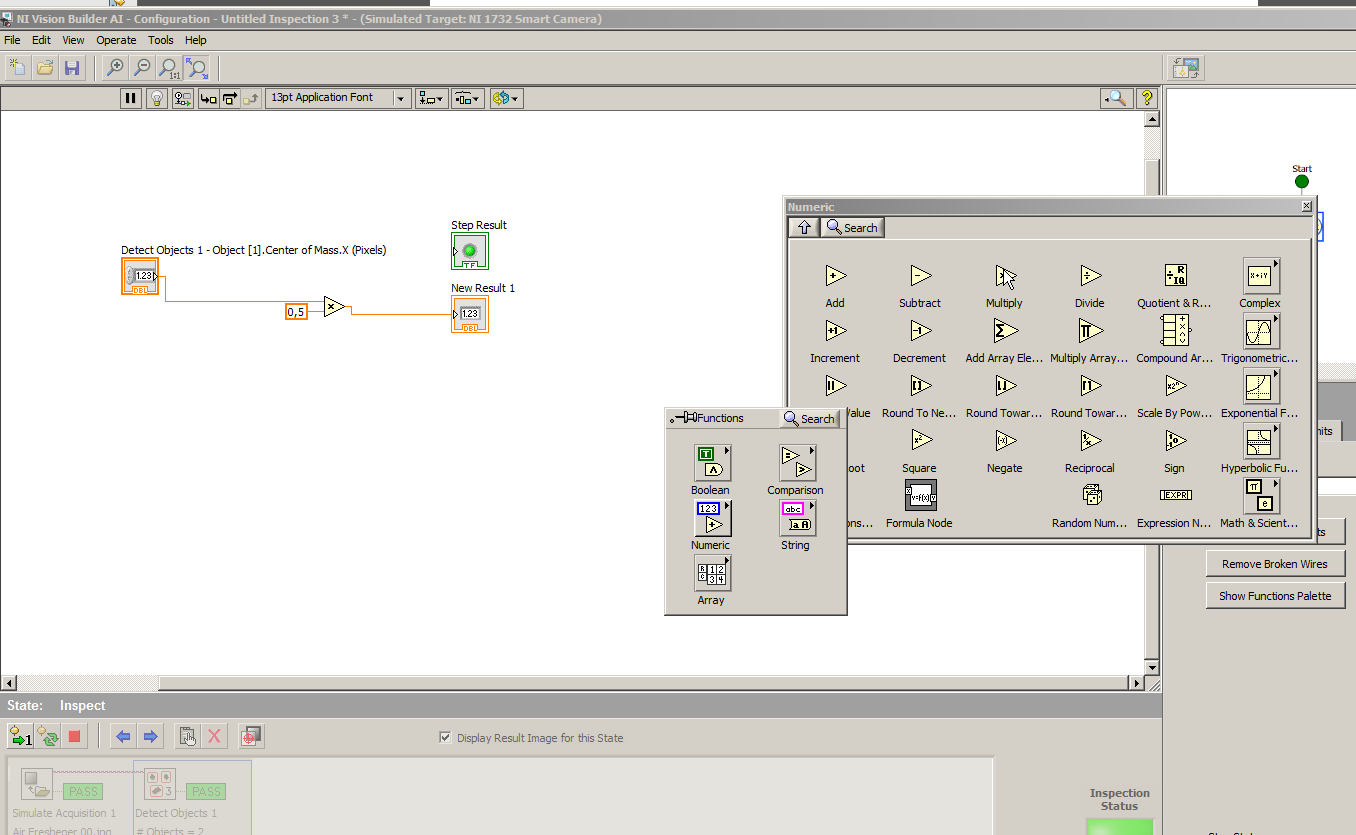Image resolution: width=1356 pixels, height=835 pixels.
Task: Click the Step Into debugging icon
Action: pyautogui.click(x=208, y=98)
